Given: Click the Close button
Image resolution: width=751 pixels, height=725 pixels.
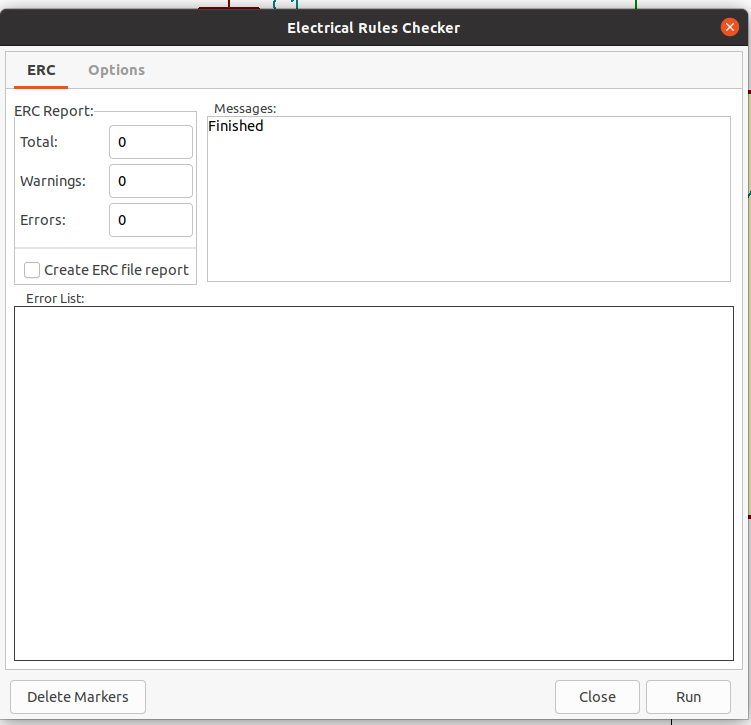Looking at the screenshot, I should click(597, 697).
